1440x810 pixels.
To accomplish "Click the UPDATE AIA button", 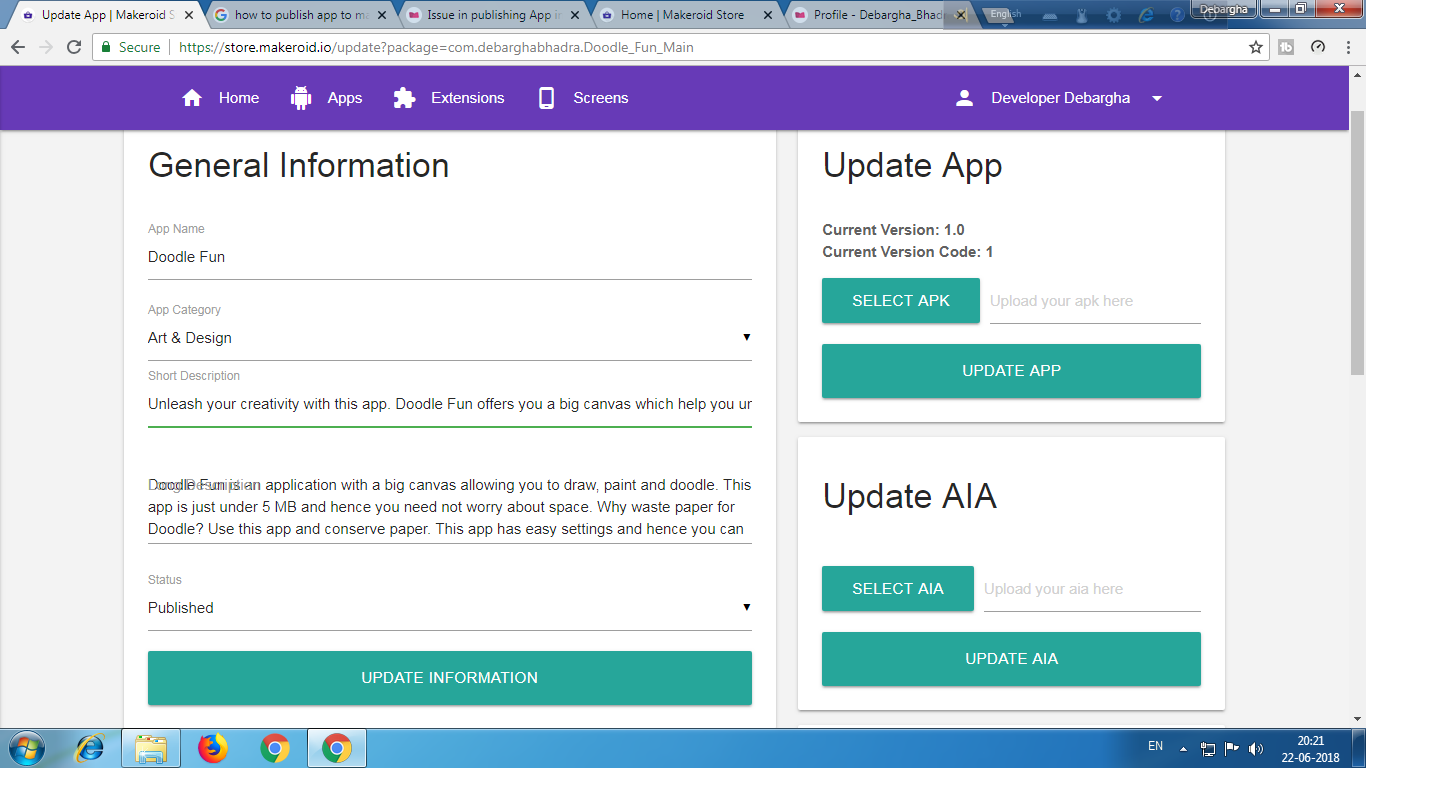I will point(1011,659).
